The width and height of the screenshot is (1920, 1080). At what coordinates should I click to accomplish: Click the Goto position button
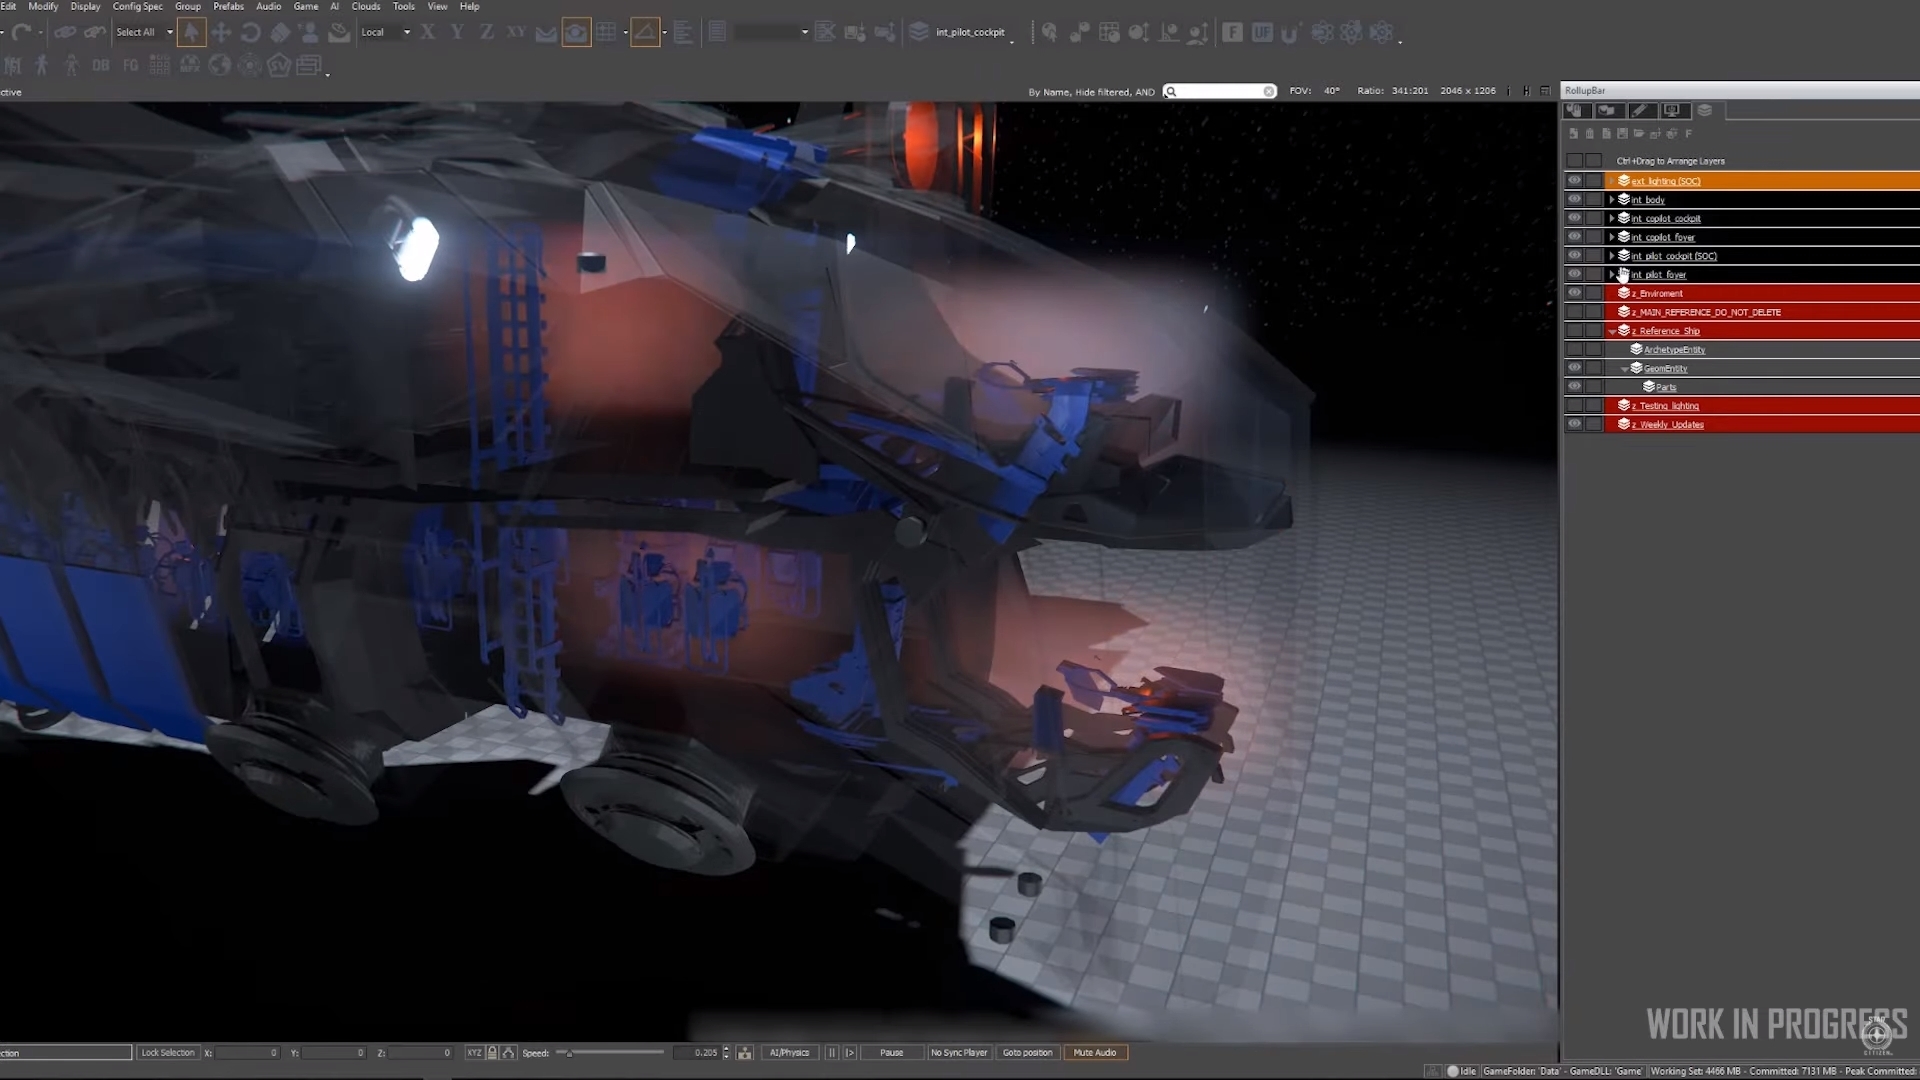[1027, 1052]
